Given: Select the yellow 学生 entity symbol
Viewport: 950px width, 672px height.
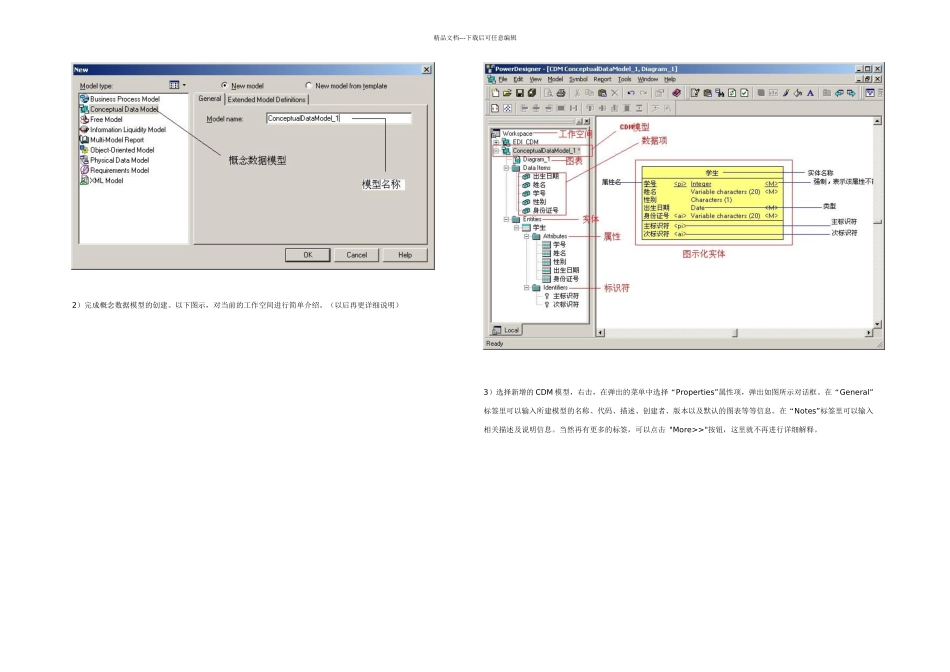Looking at the screenshot, I should (x=712, y=203).
